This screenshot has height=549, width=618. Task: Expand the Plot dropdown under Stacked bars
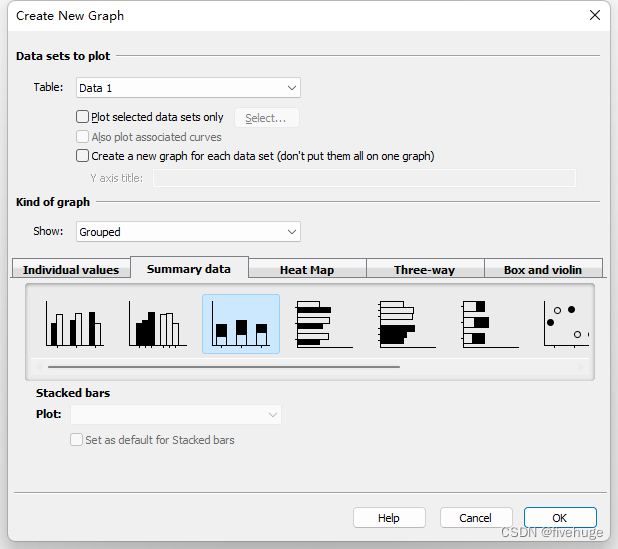point(176,414)
